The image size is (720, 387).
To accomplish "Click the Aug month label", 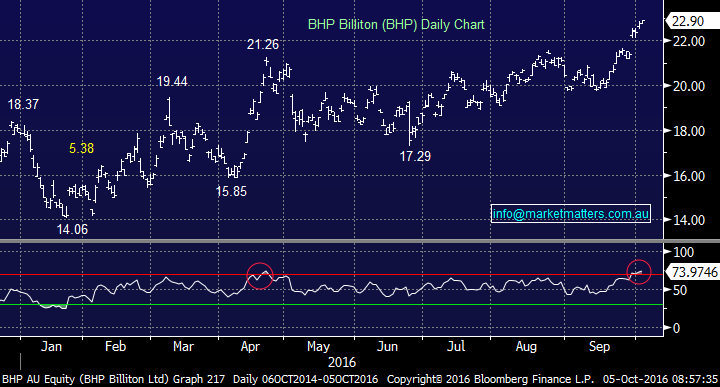I will tap(526, 347).
